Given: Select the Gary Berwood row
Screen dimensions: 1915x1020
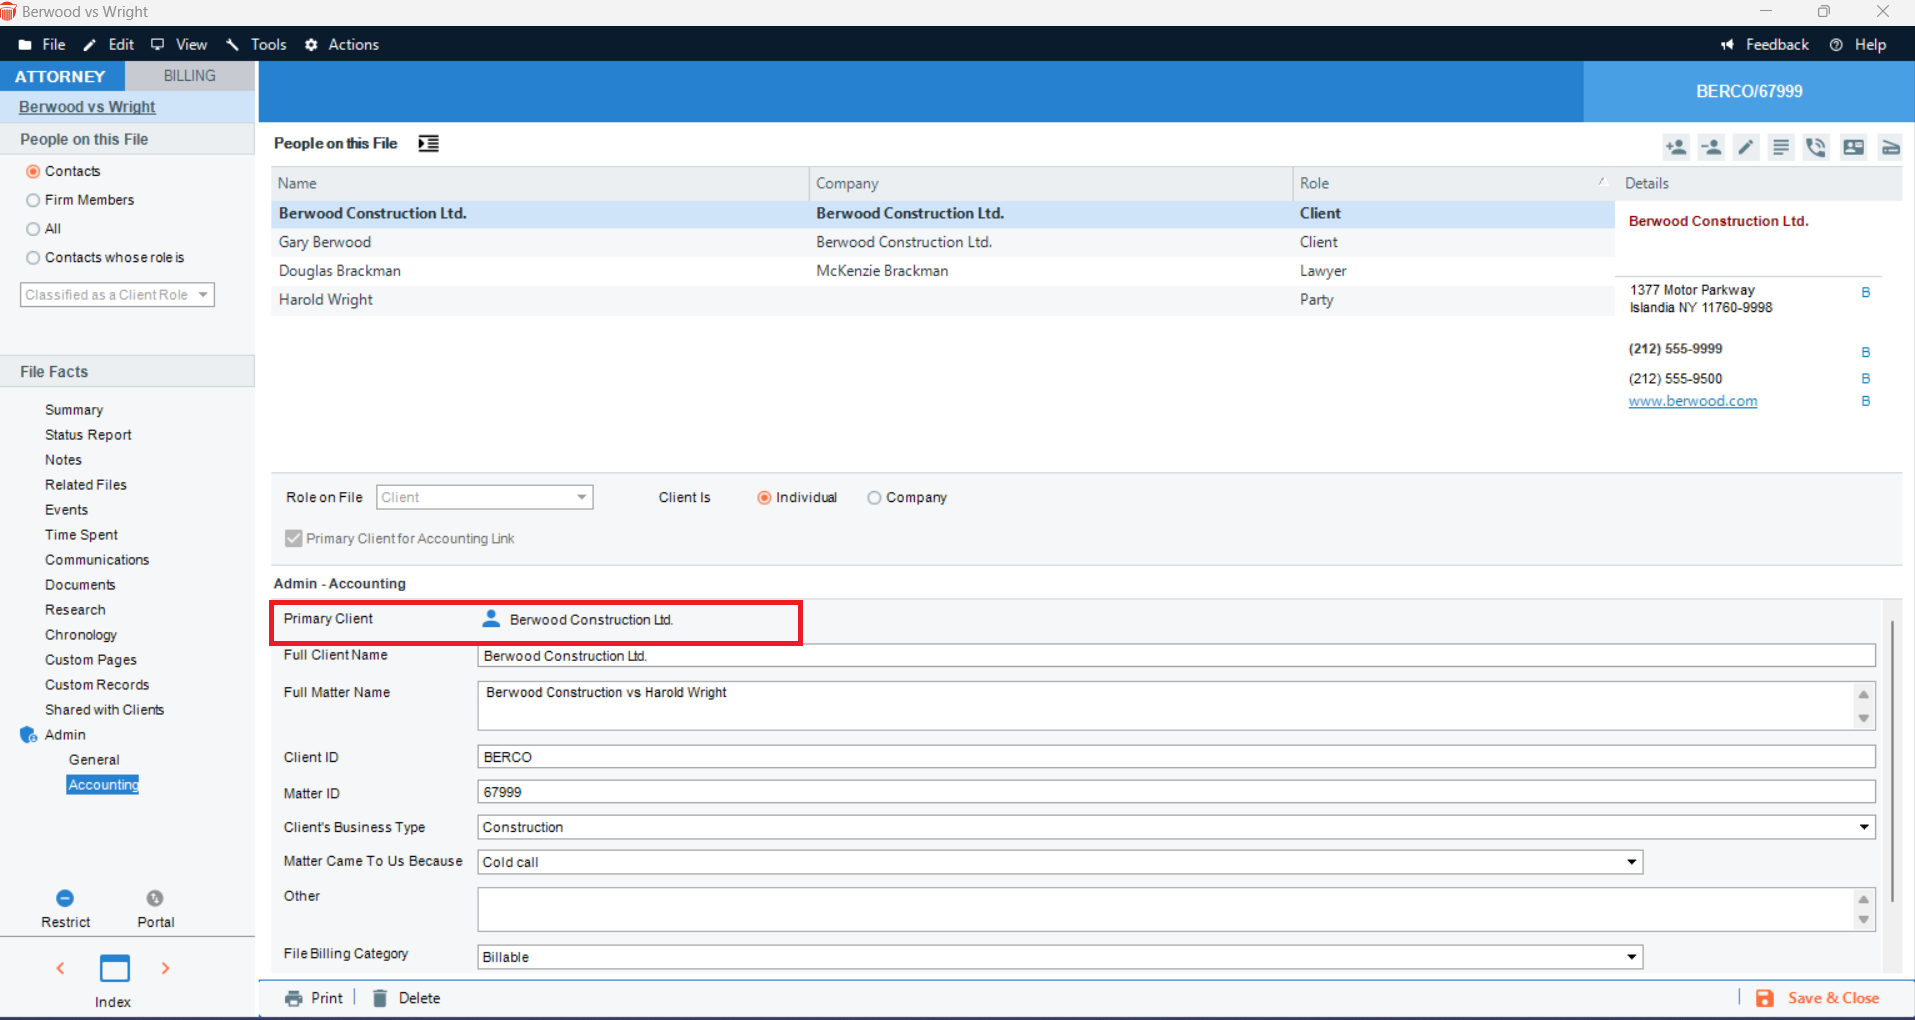Looking at the screenshot, I should (x=942, y=242).
